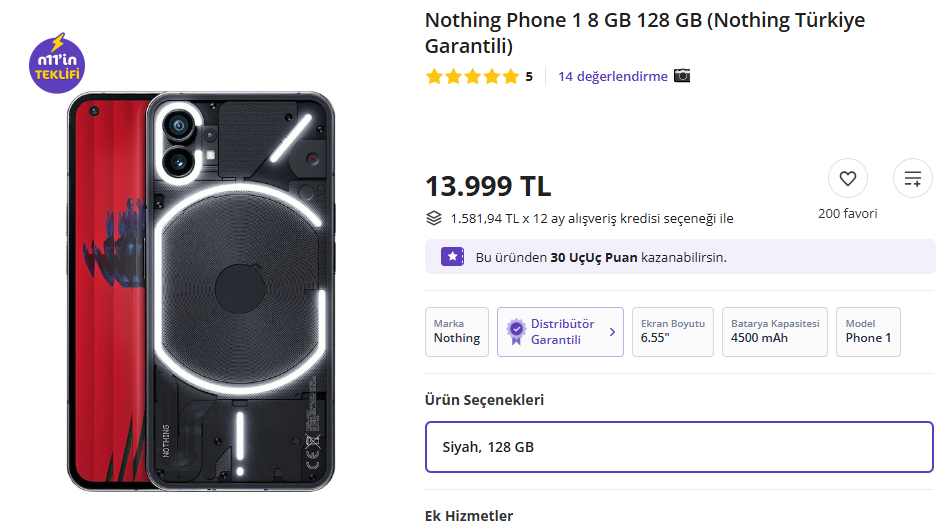943x525 pixels.
Task: Click the Model Phone 1 chip
Action: (x=867, y=332)
